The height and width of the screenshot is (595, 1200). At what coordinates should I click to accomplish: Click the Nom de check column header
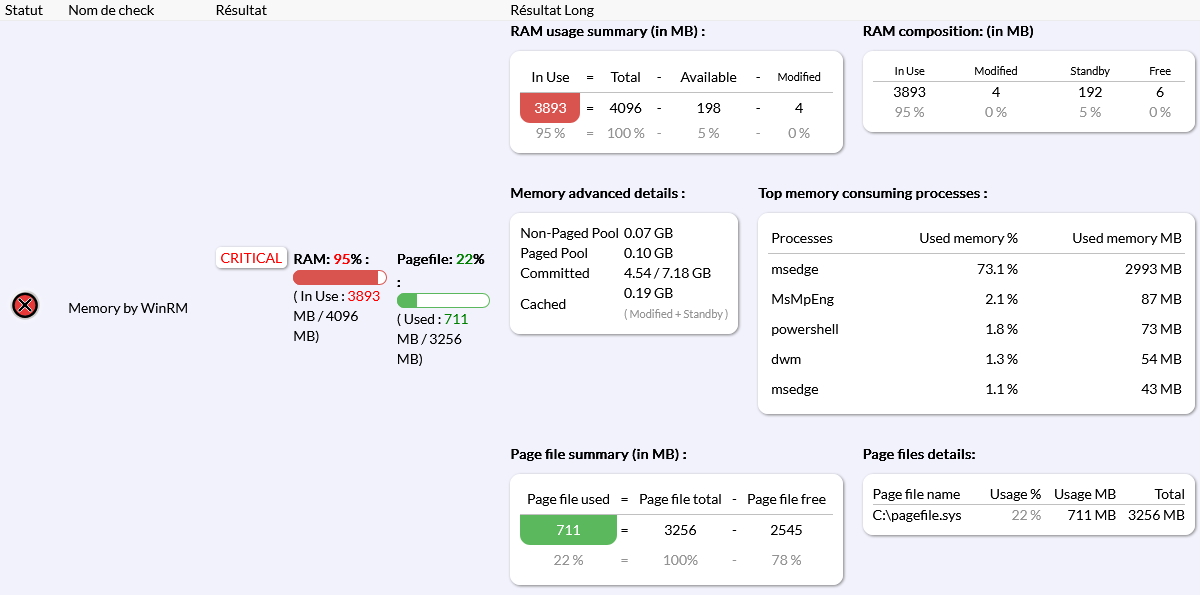point(109,10)
